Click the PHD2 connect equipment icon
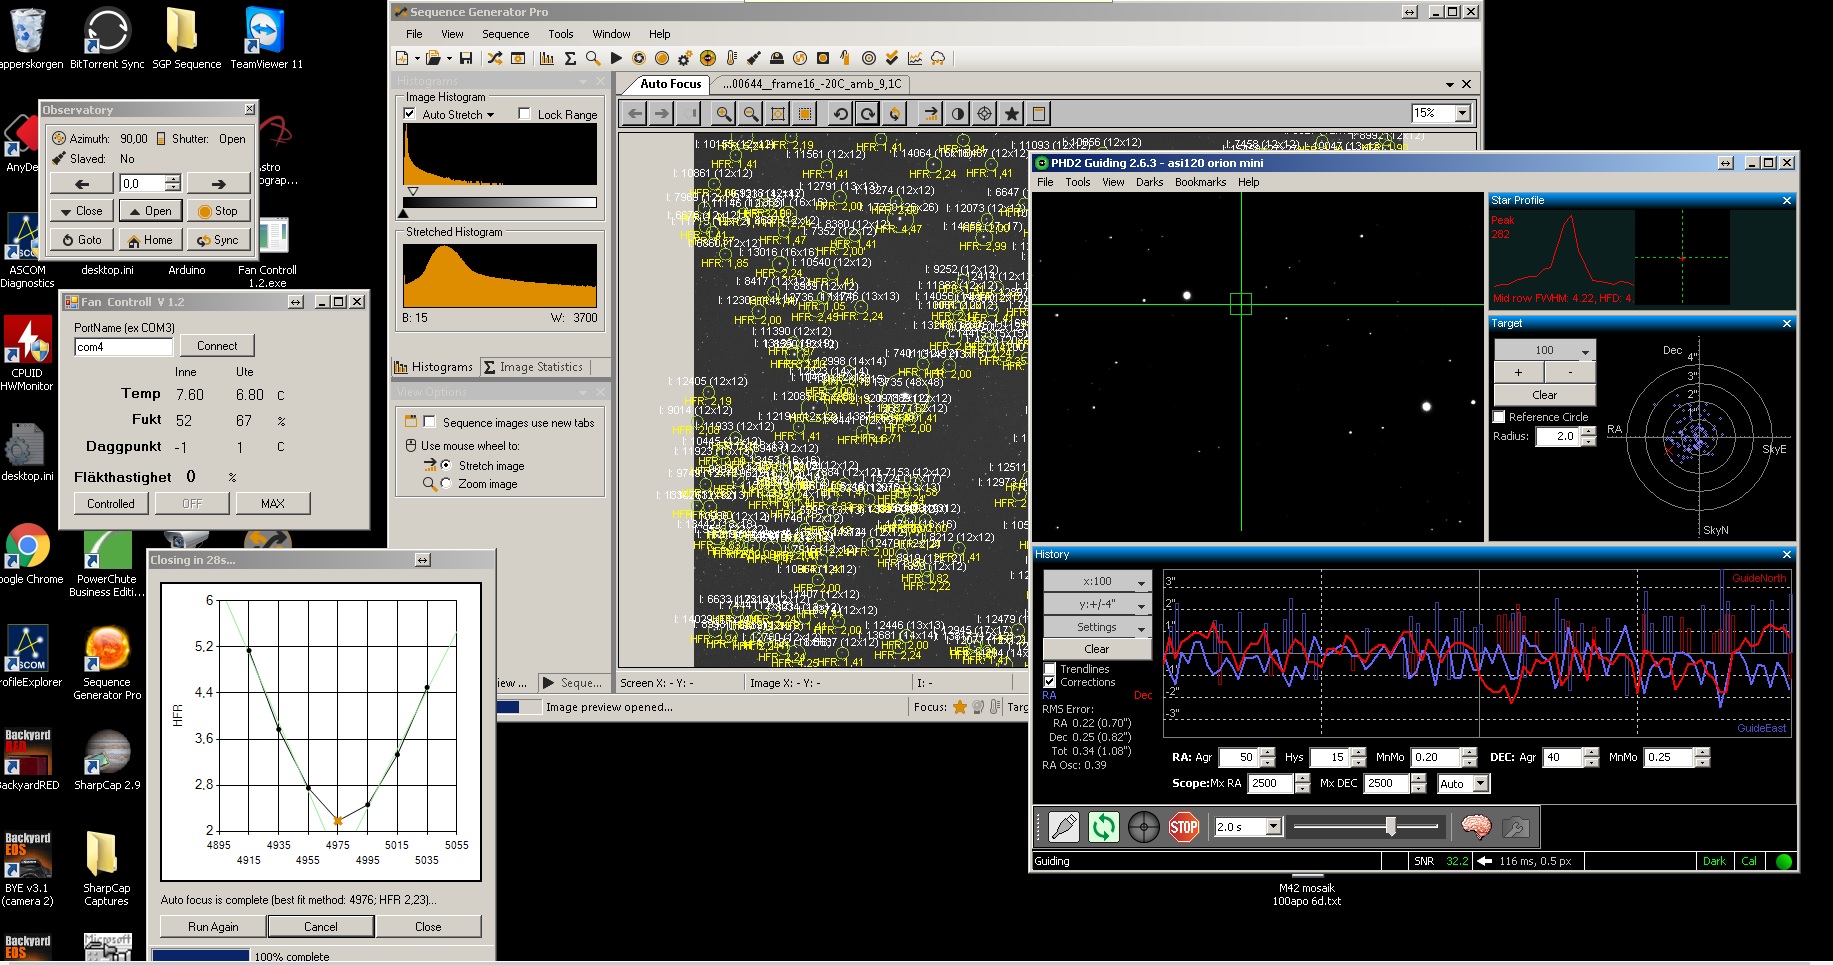 [x=1064, y=827]
